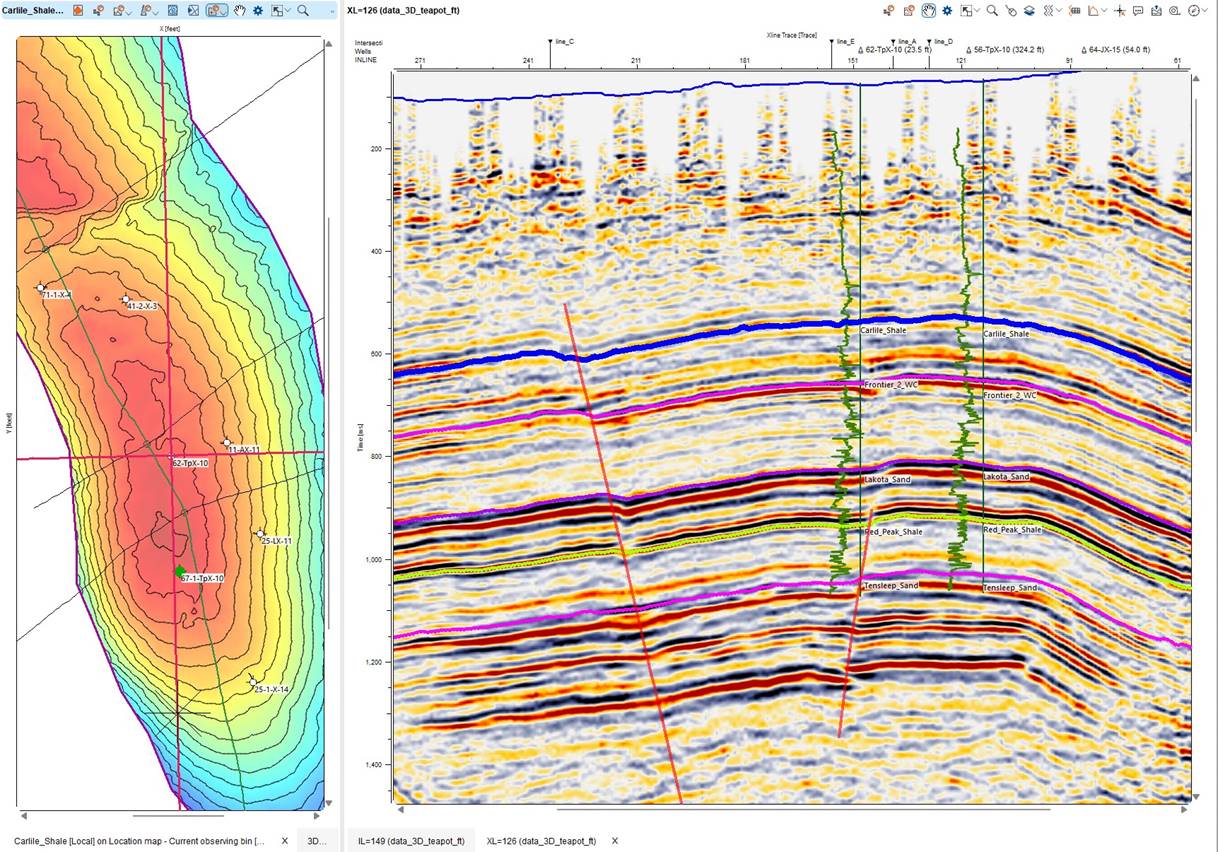This screenshot has width=1218, height=852.
Task: Open seismic section settings gear
Action: click(x=947, y=11)
